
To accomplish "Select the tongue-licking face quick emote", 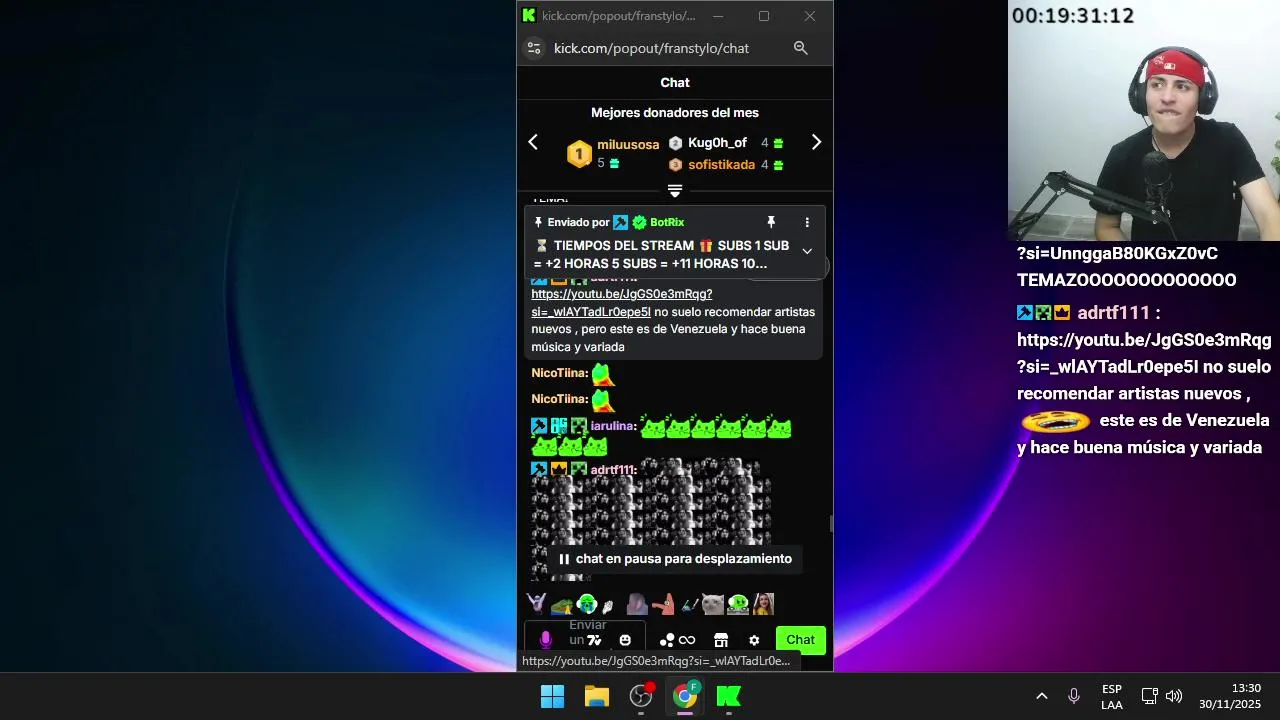I will pos(637,604).
